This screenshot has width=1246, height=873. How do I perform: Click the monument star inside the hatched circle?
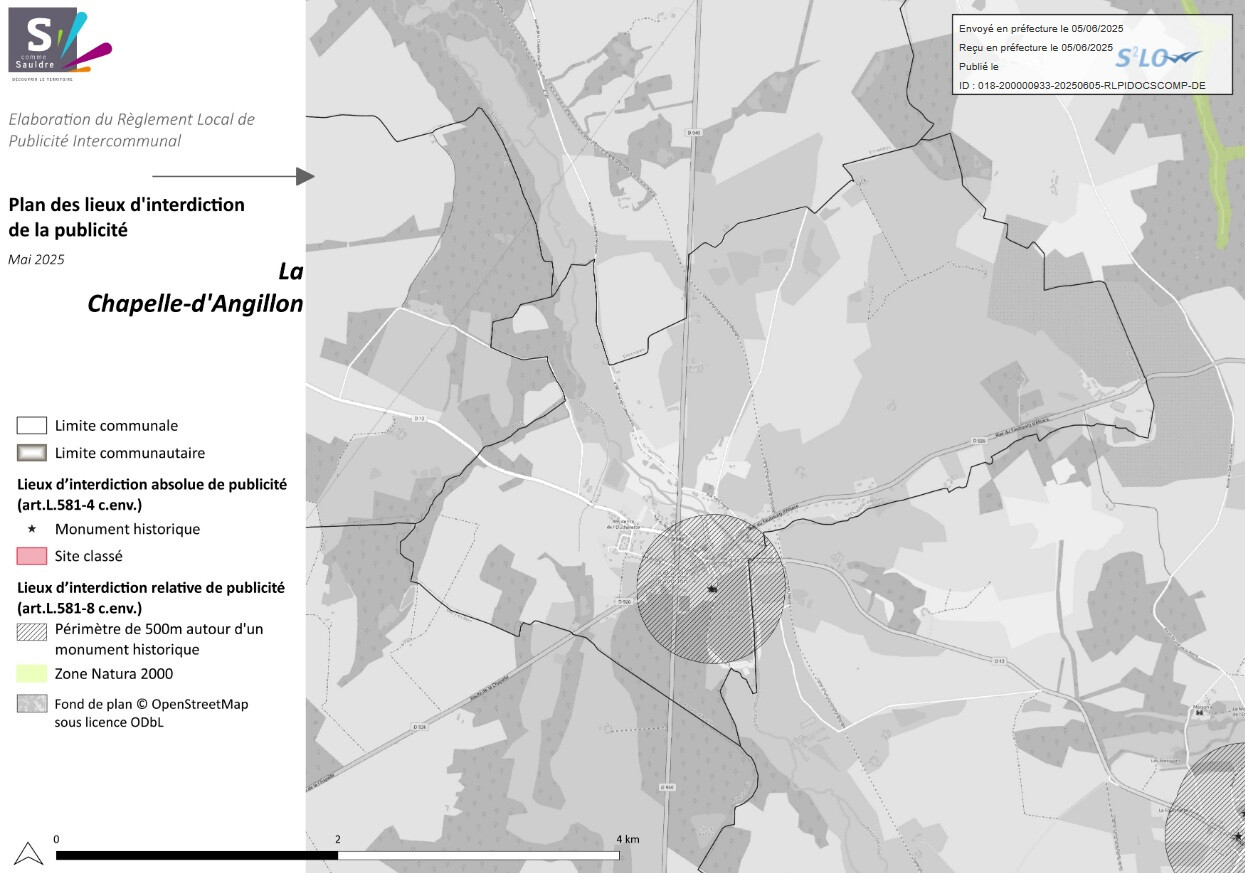point(711,589)
